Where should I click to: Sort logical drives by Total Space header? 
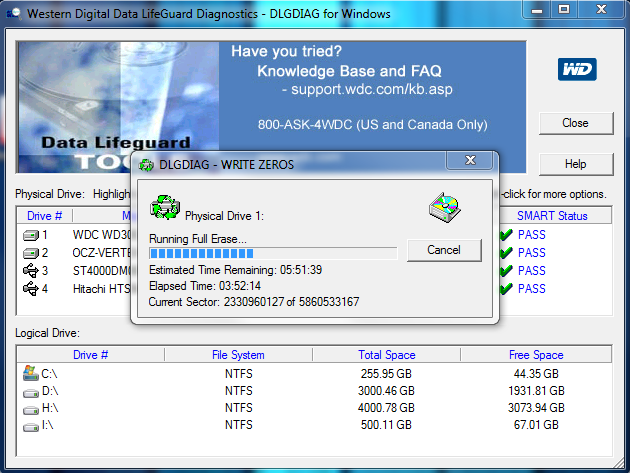[387, 355]
